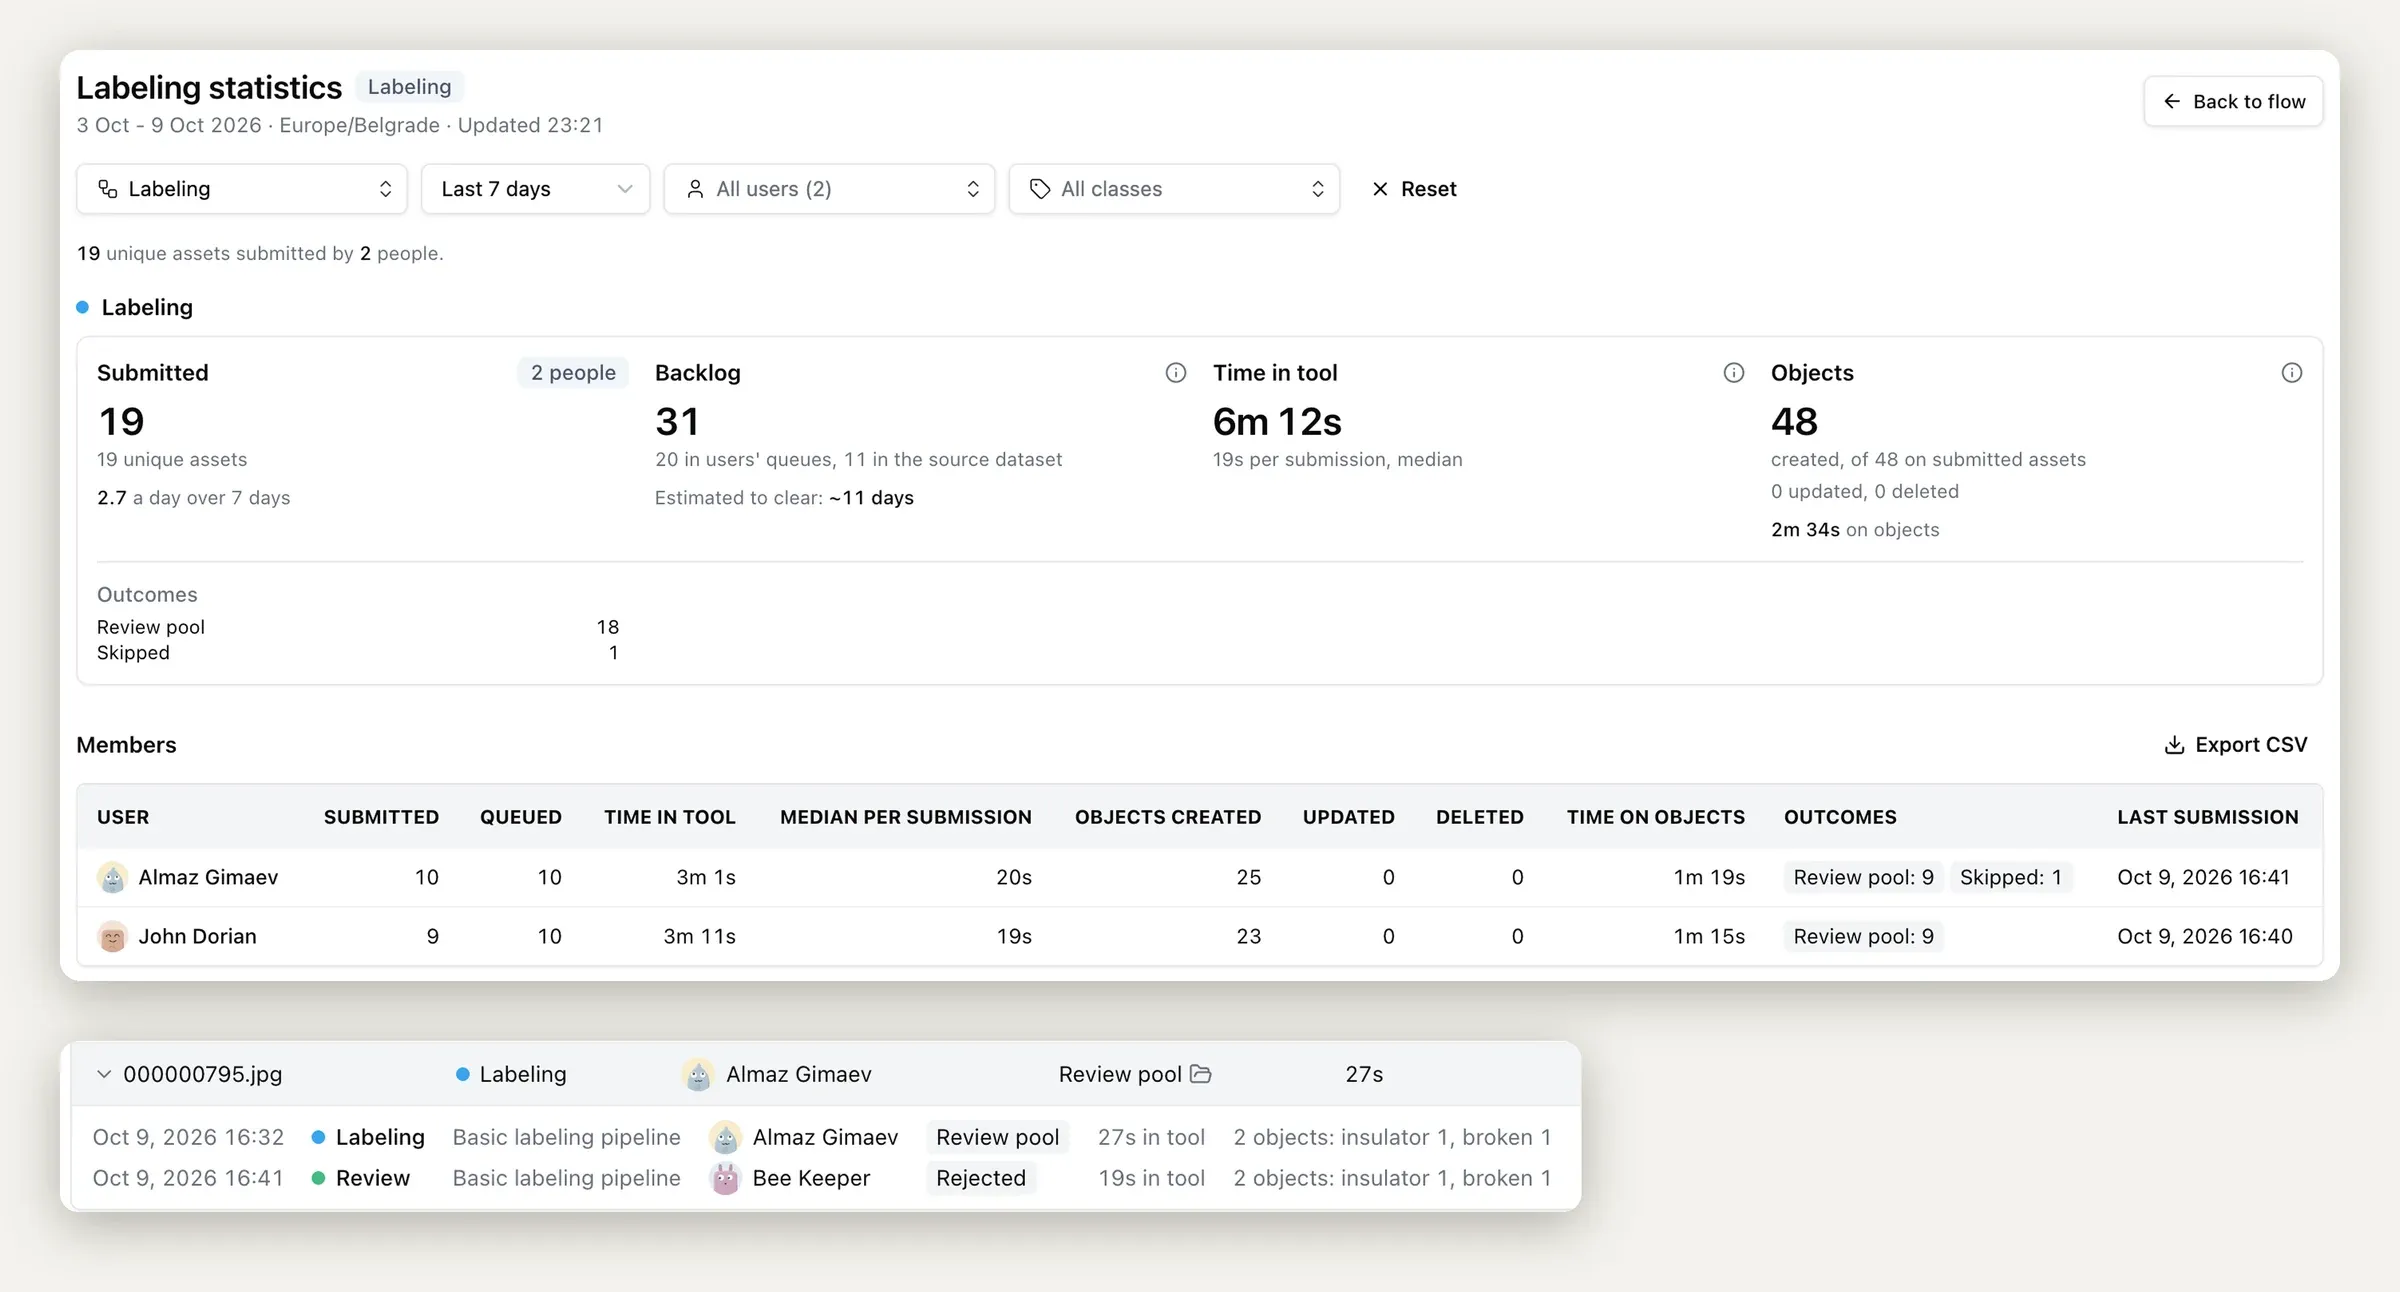Click the Objects info icon

pos(2292,373)
